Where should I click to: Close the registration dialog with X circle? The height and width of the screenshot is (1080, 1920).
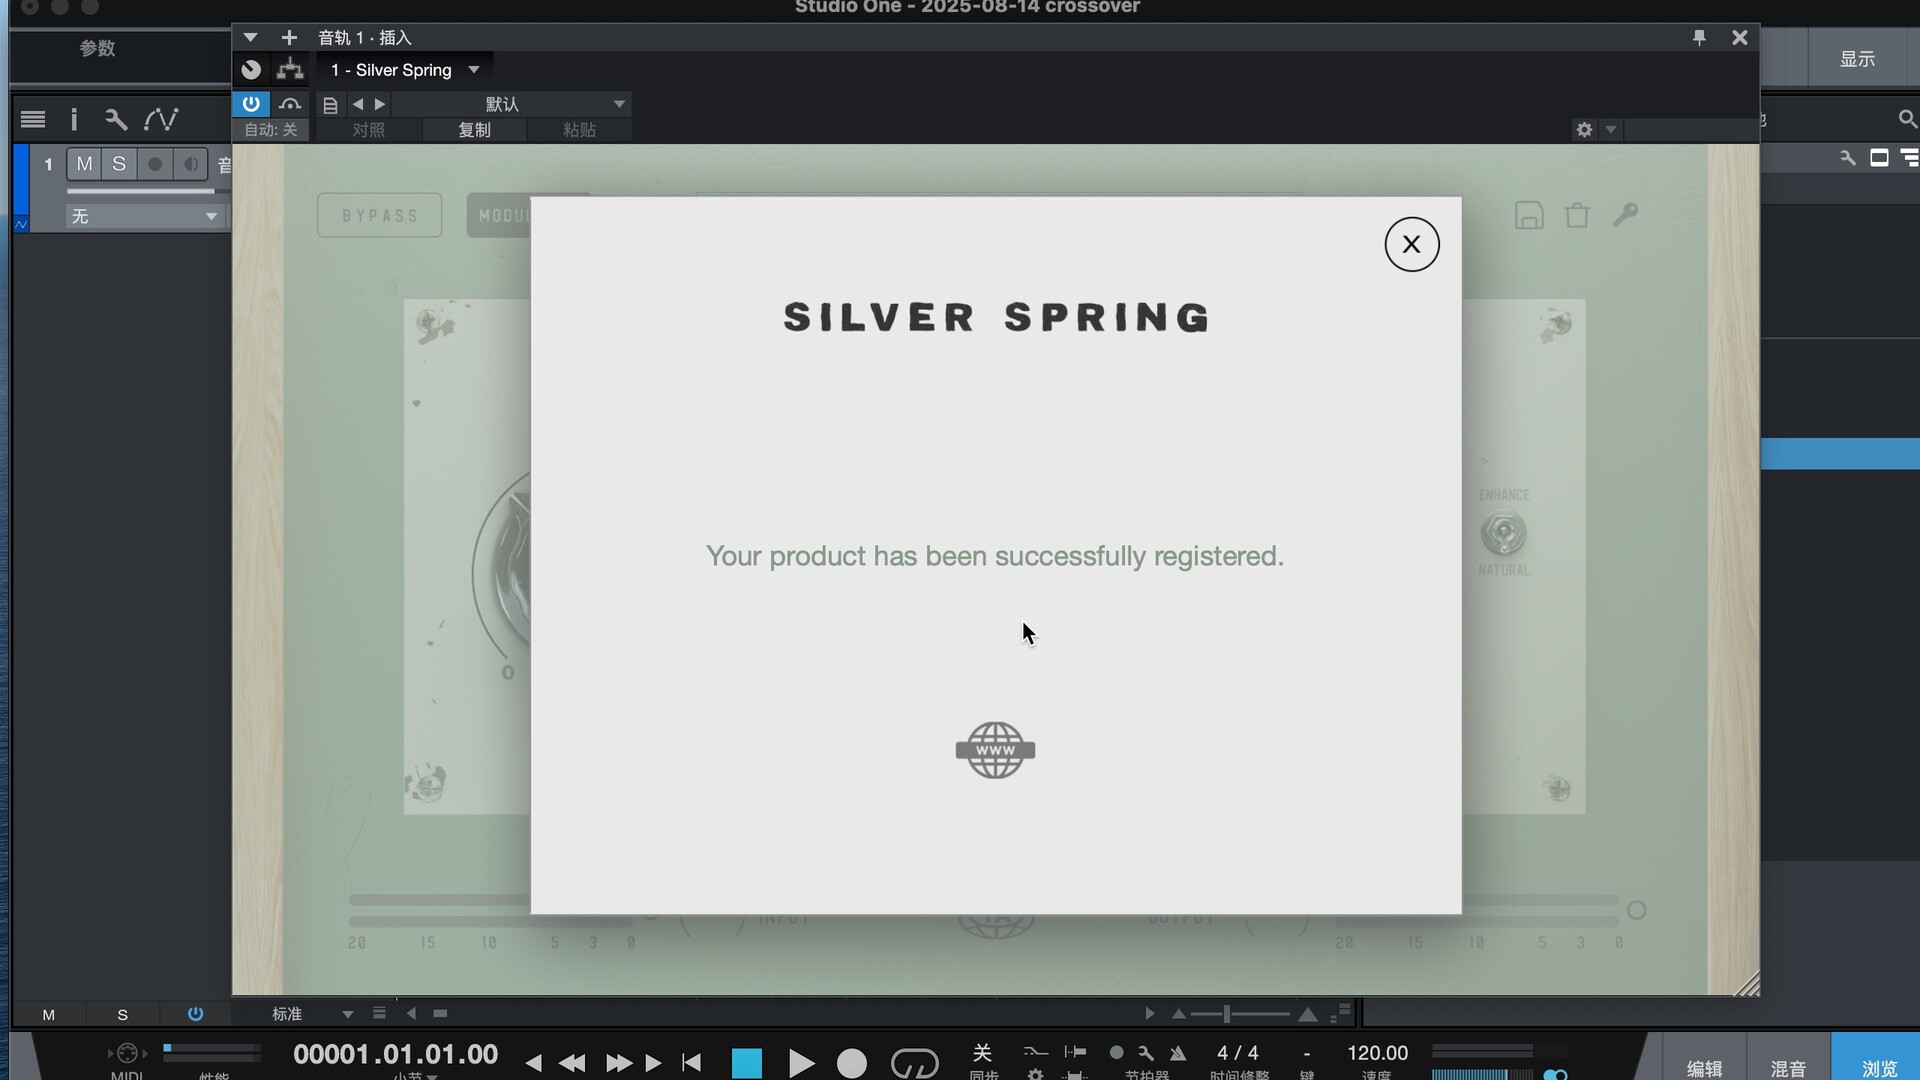pos(1412,244)
